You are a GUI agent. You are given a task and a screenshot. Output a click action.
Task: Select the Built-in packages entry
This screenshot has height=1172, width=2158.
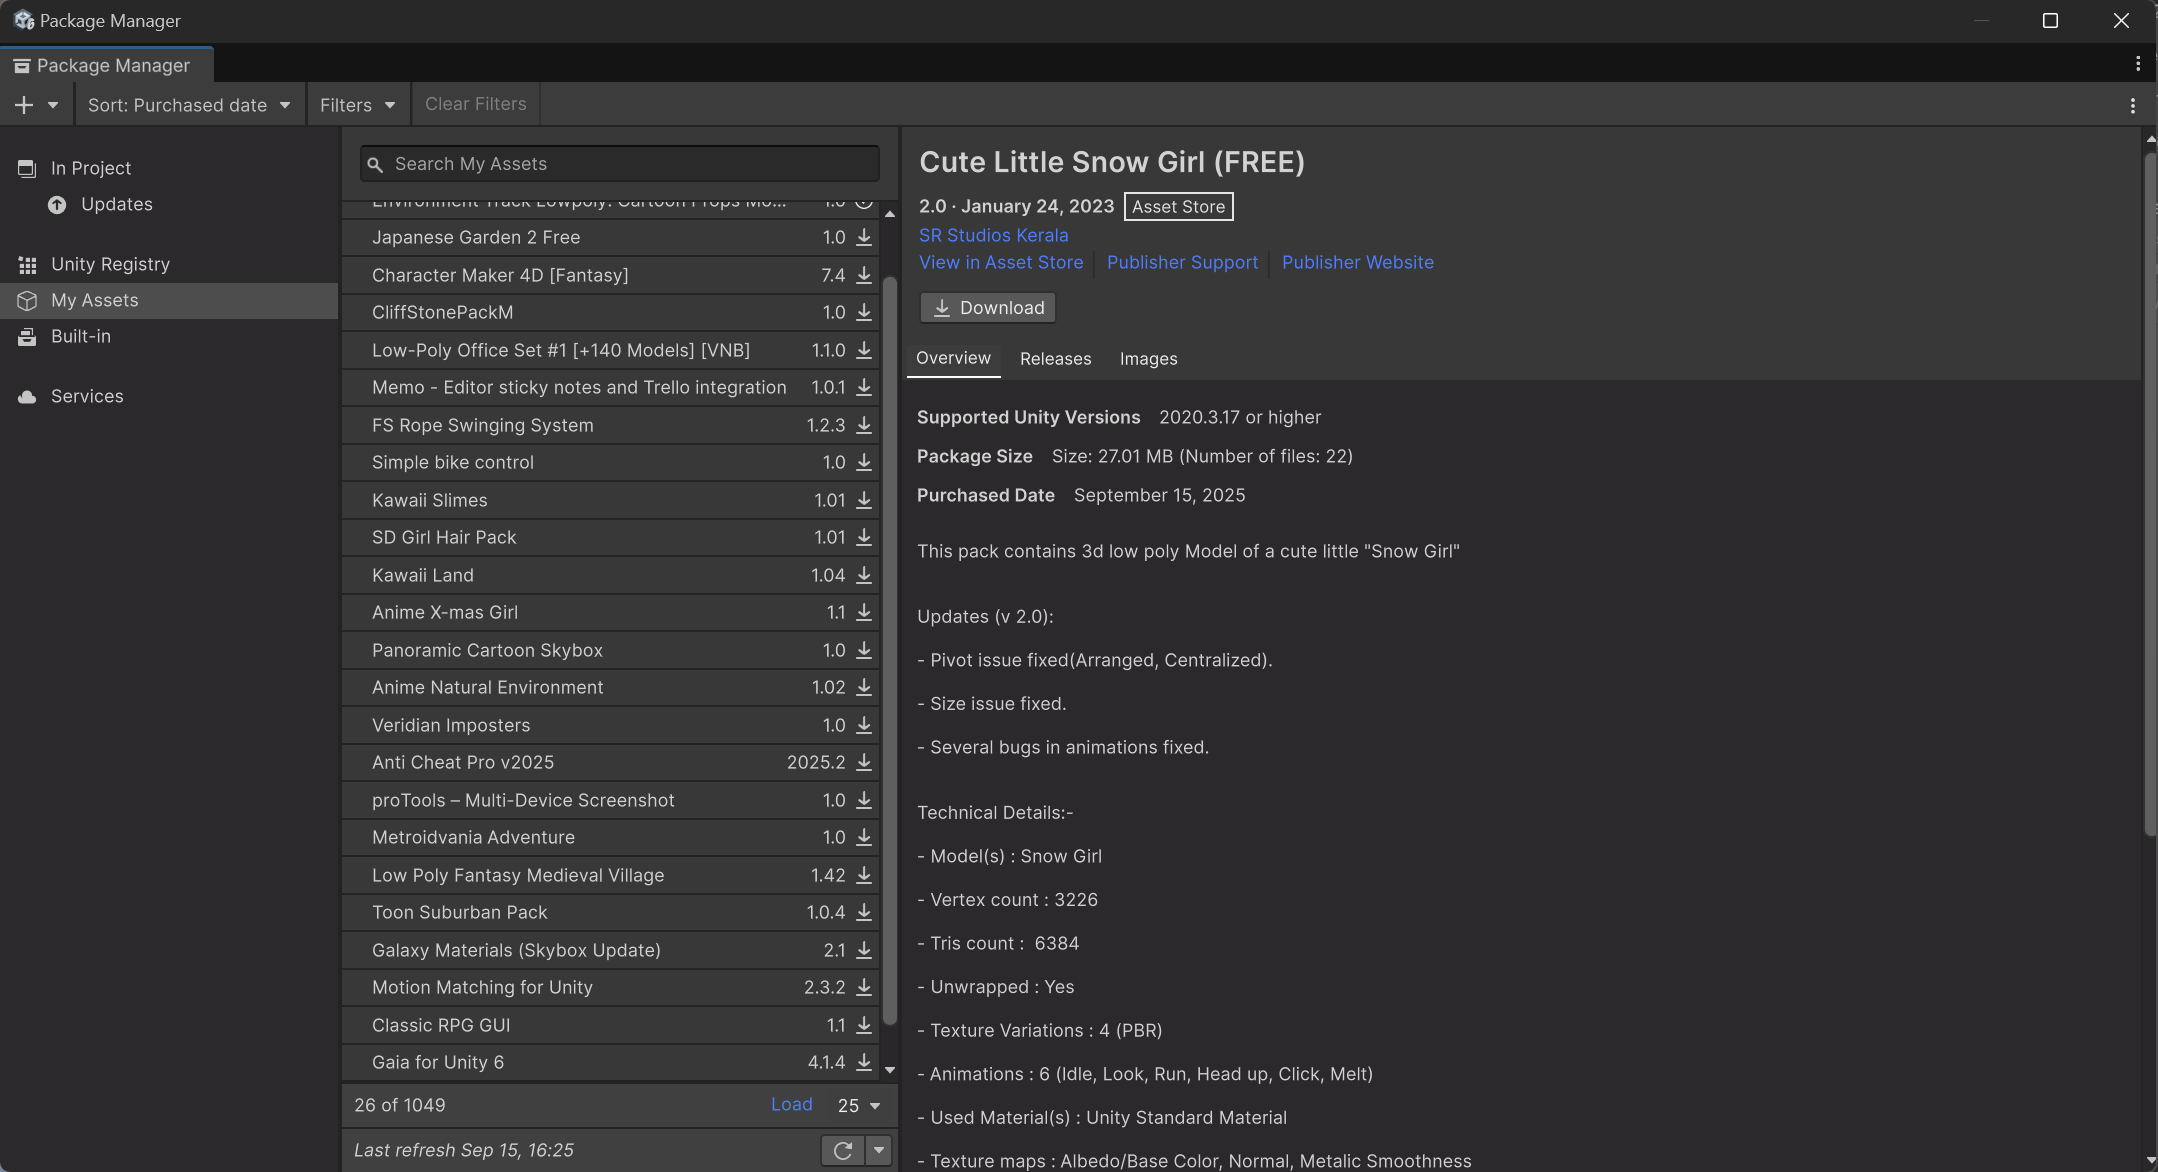tap(80, 336)
